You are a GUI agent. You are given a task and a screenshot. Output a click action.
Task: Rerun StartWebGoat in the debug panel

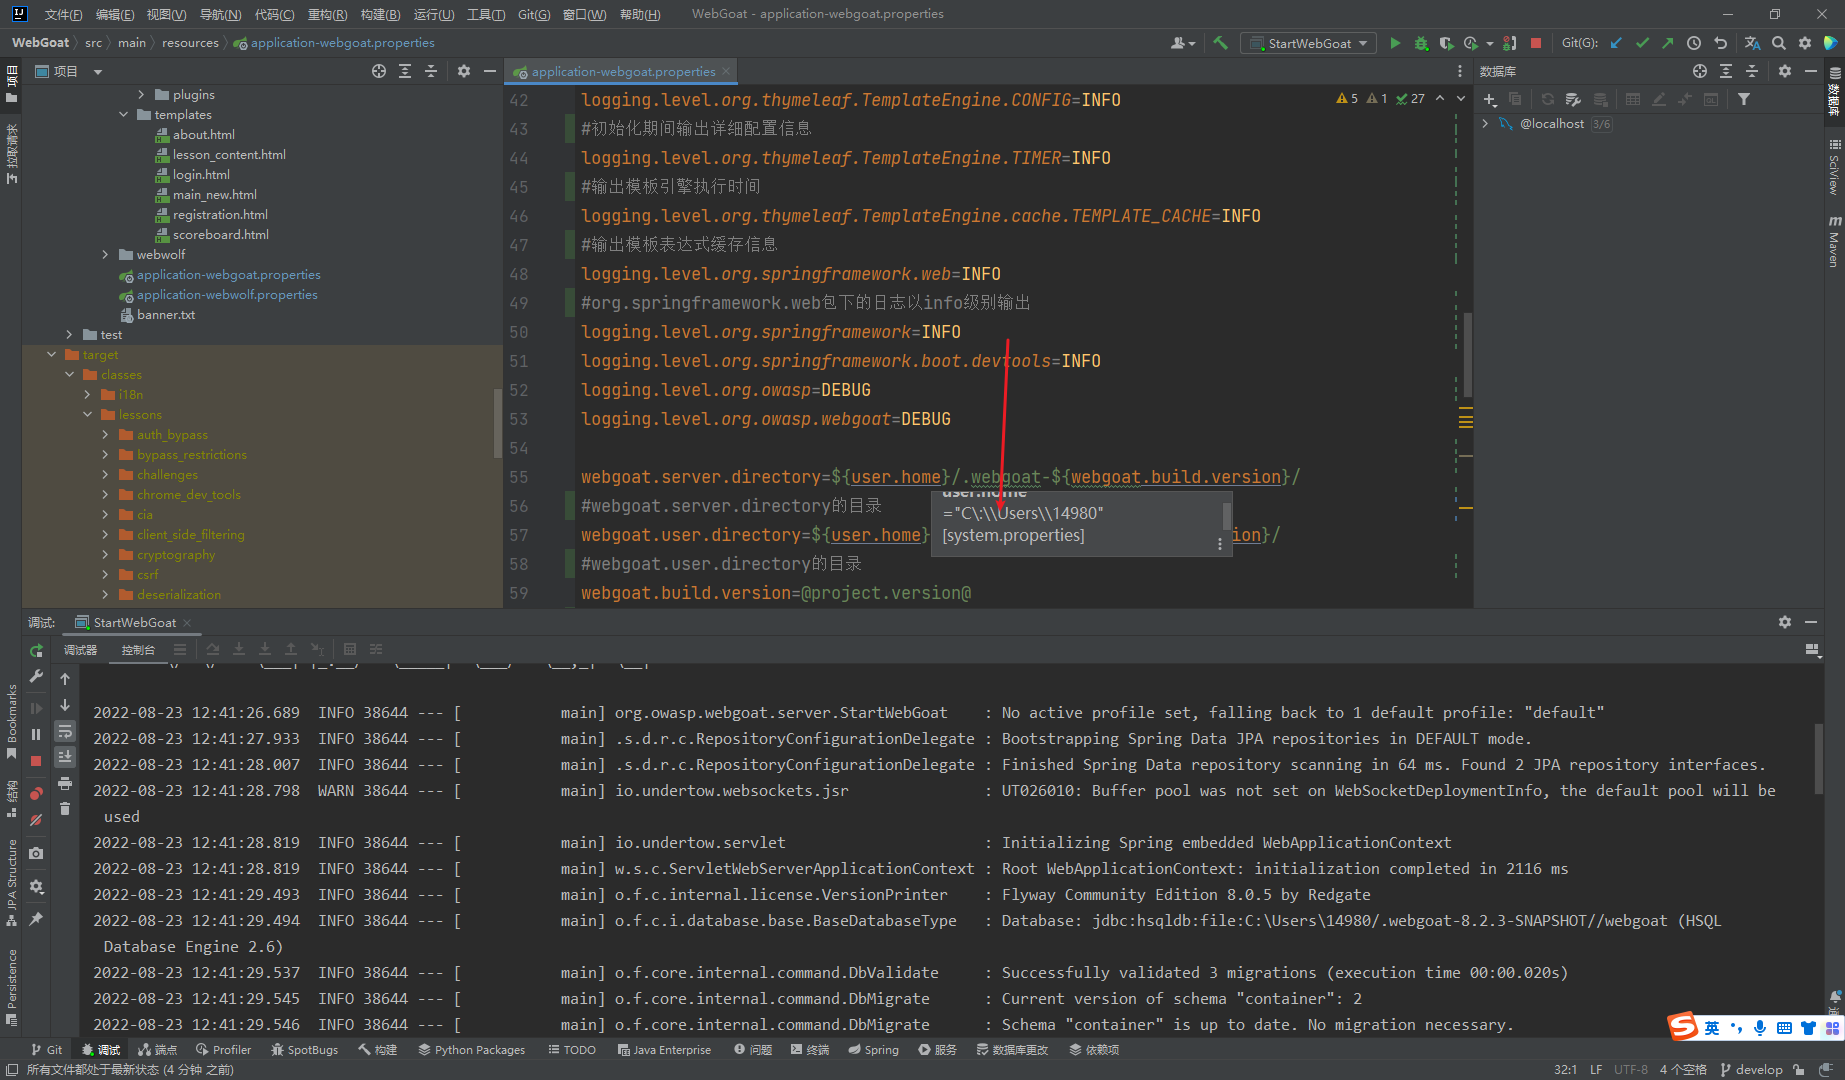click(36, 650)
